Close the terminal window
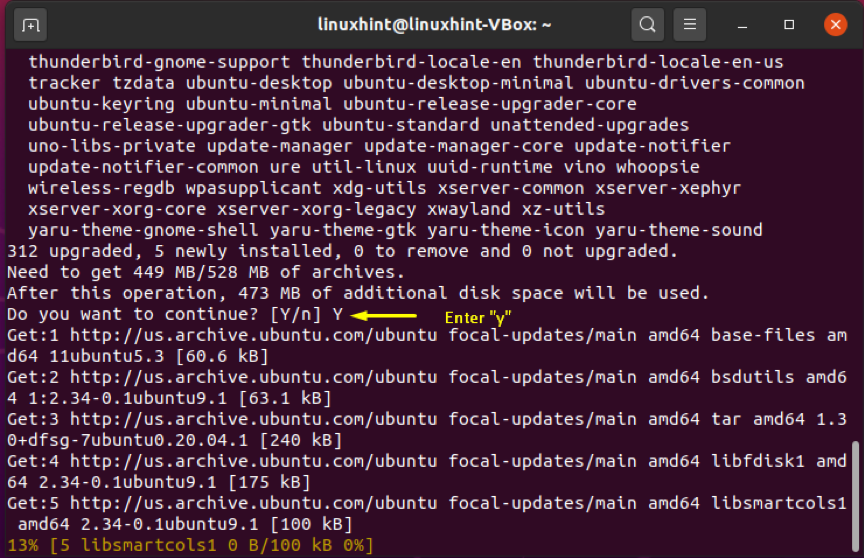The height and width of the screenshot is (558, 864). click(x=835, y=25)
